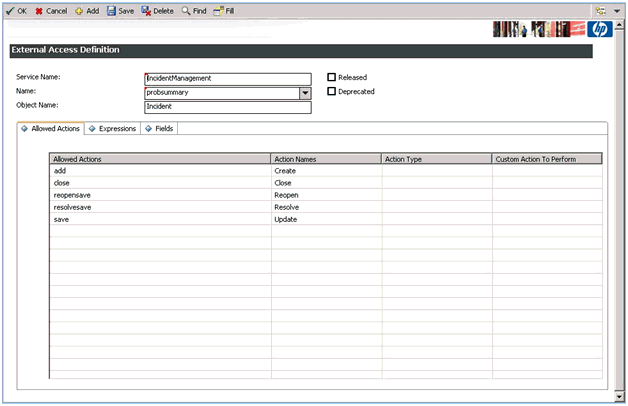Click the red Cancel X icon
This screenshot has width=628, height=406.
(x=39, y=11)
